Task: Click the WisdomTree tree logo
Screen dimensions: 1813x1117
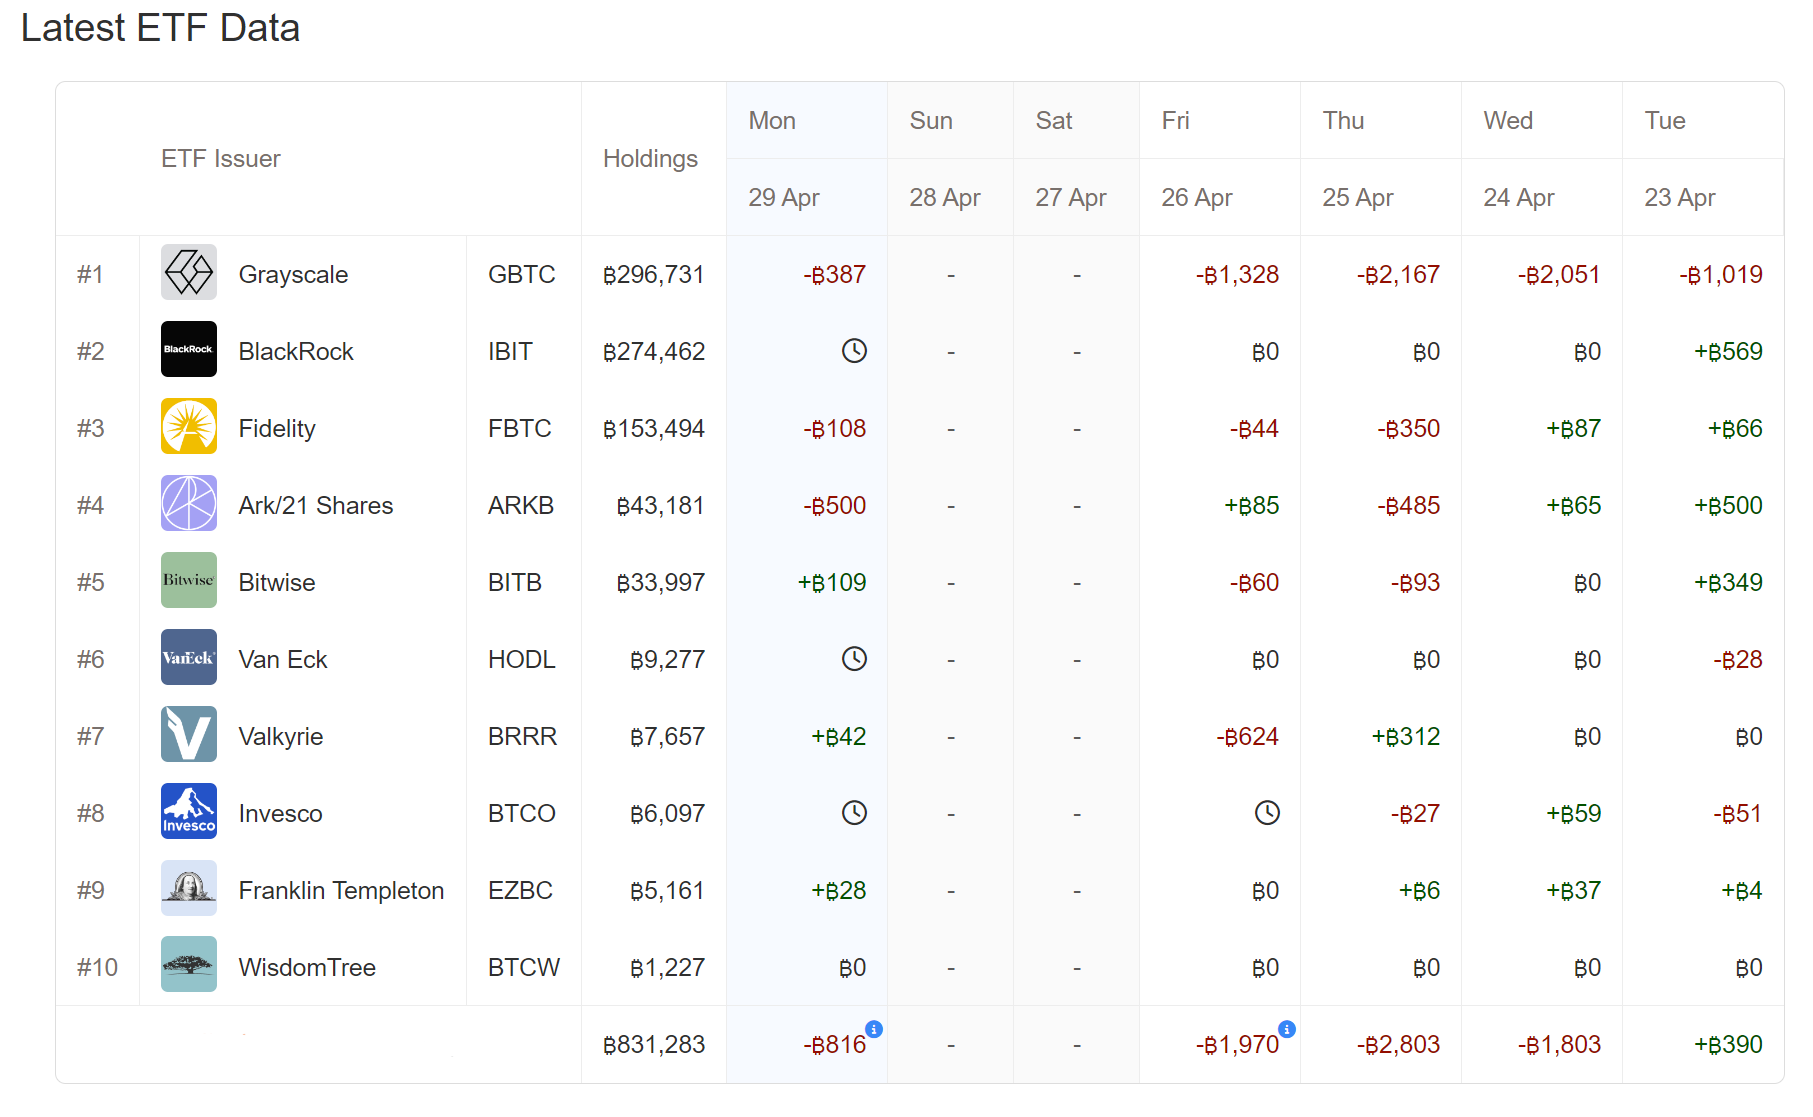Action: tap(188, 966)
